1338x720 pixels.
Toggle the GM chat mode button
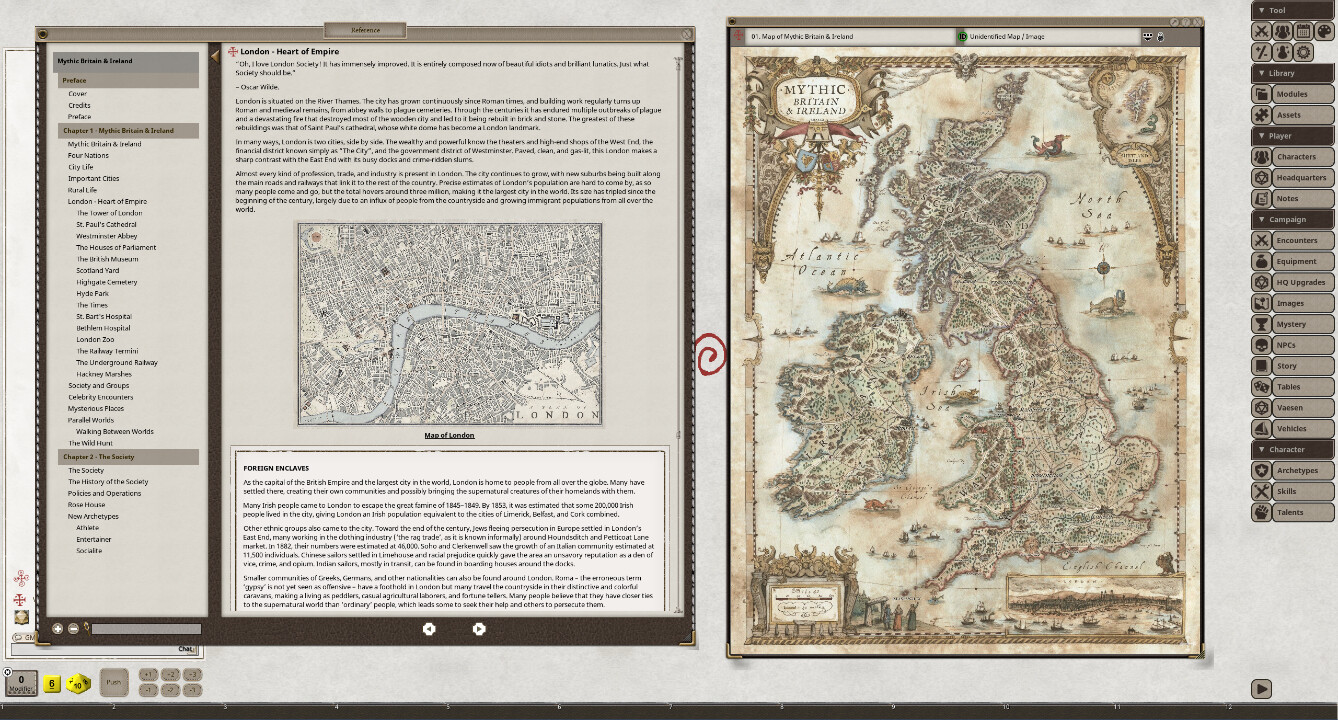pos(23,638)
